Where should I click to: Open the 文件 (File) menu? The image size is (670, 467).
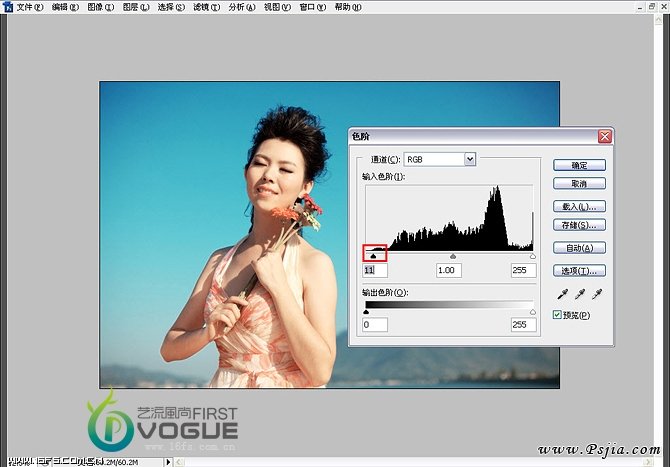pyautogui.click(x=30, y=7)
